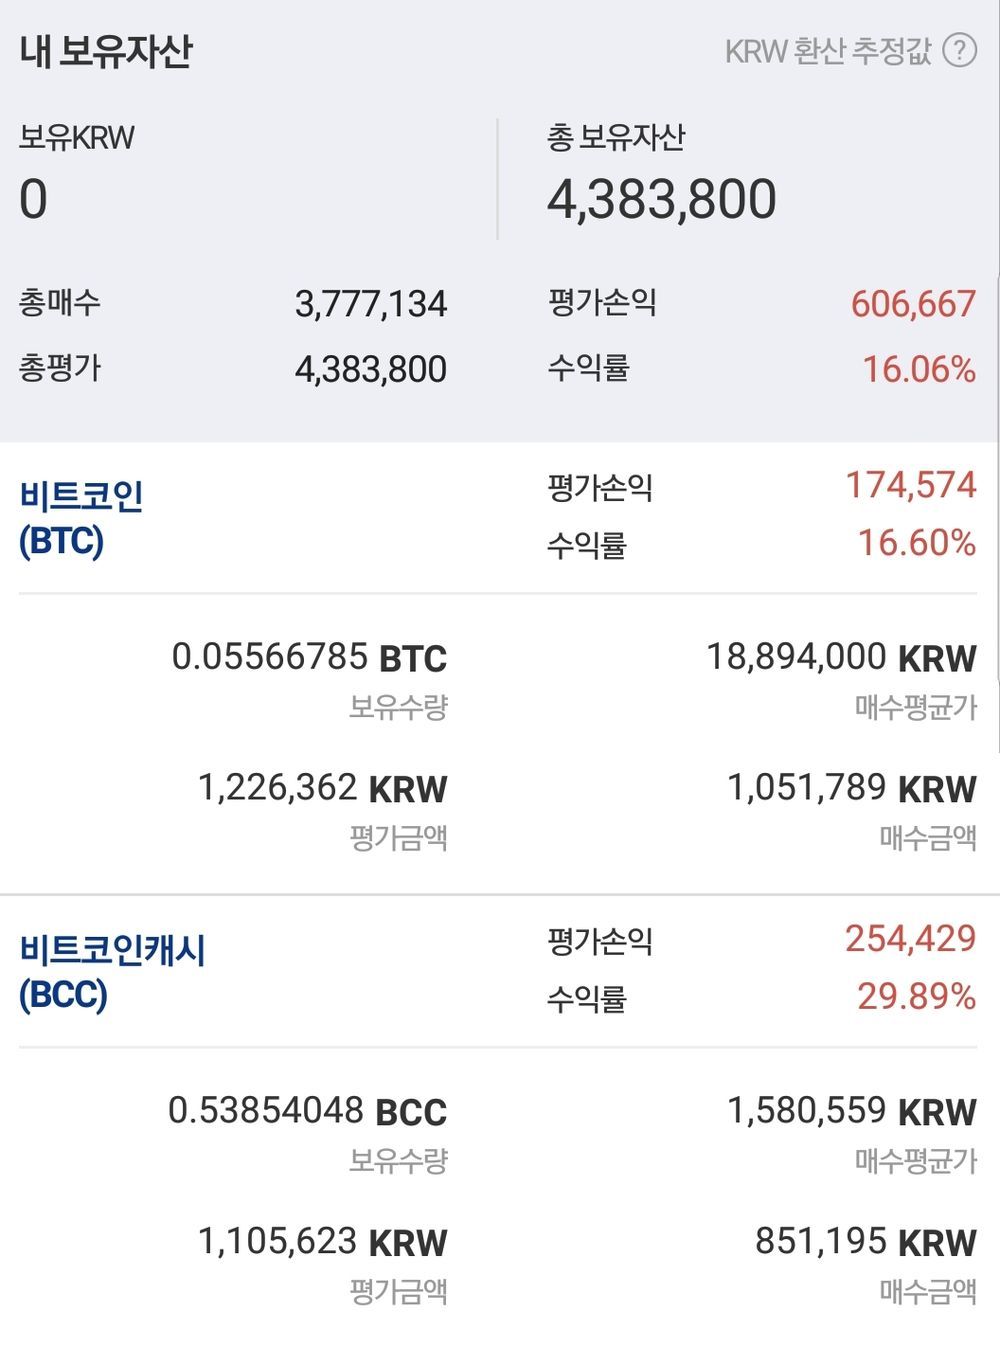This screenshot has height=1347, width=1000.
Task: Tap the 총 보유자산 large total amount
Action: click(661, 199)
